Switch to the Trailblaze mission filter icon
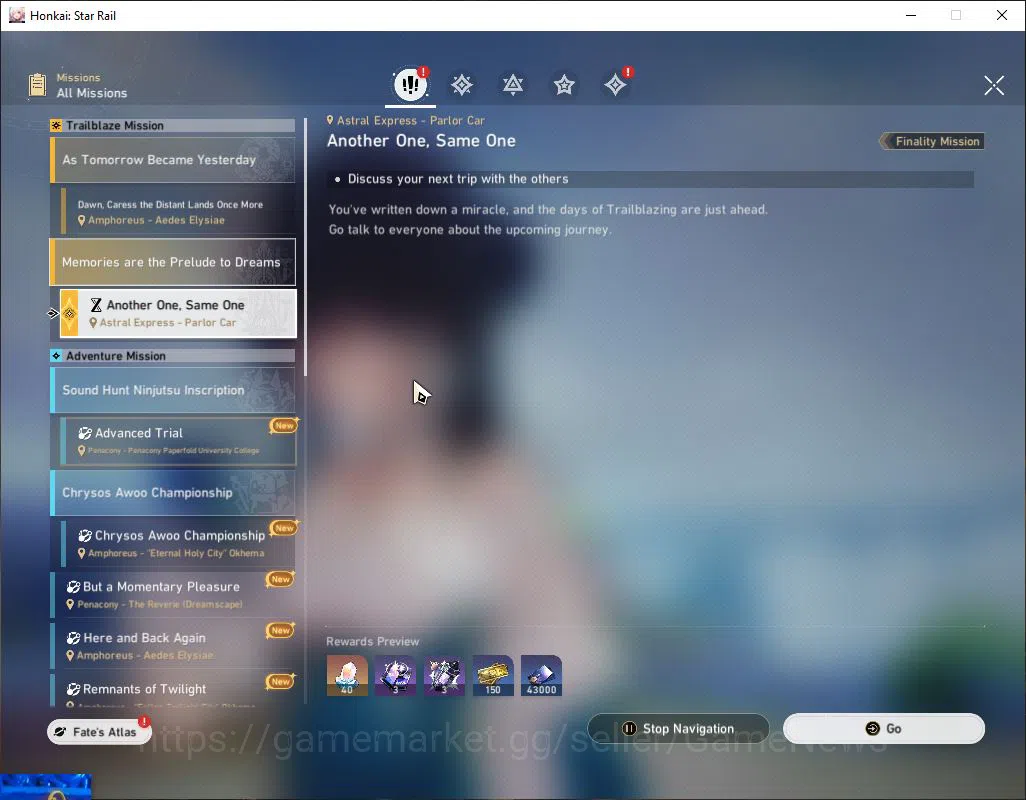The image size is (1026, 800). [462, 85]
